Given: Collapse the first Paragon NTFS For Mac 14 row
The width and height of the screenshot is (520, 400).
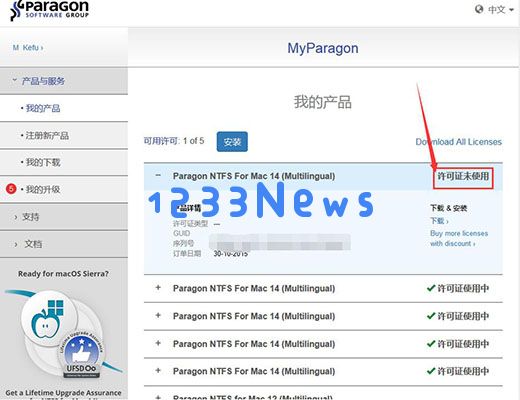Looking at the screenshot, I should (x=158, y=175).
